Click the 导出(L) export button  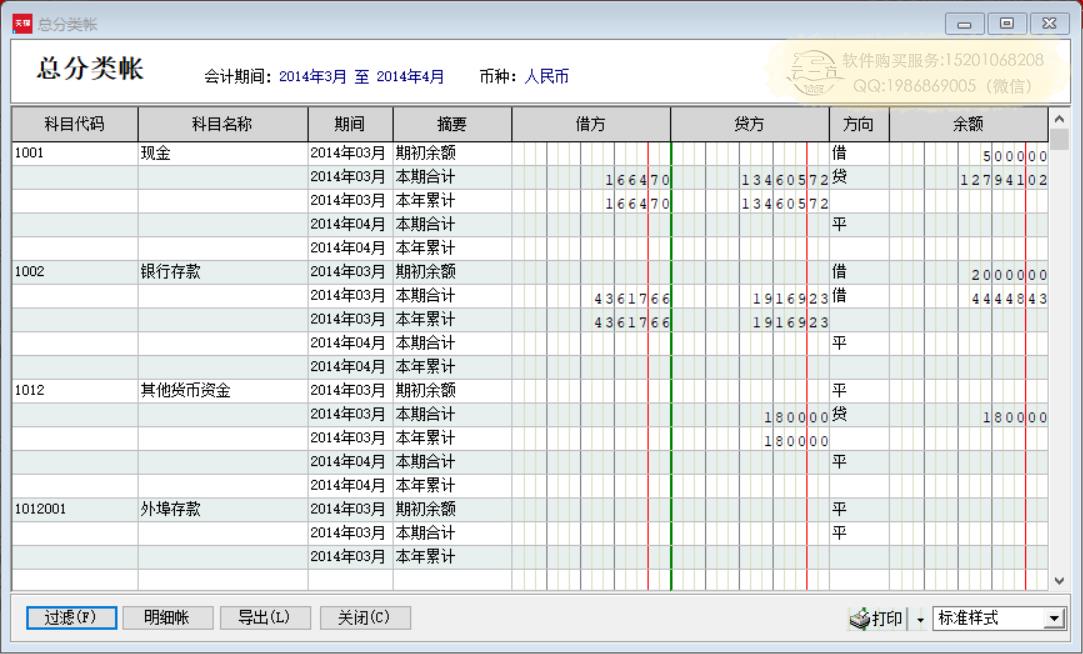coord(263,618)
